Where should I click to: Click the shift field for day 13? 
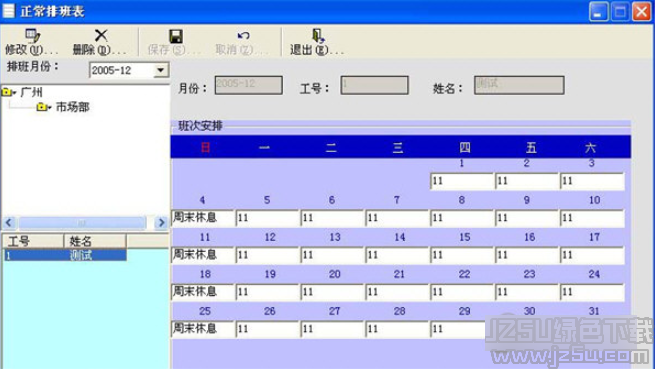click(x=333, y=254)
